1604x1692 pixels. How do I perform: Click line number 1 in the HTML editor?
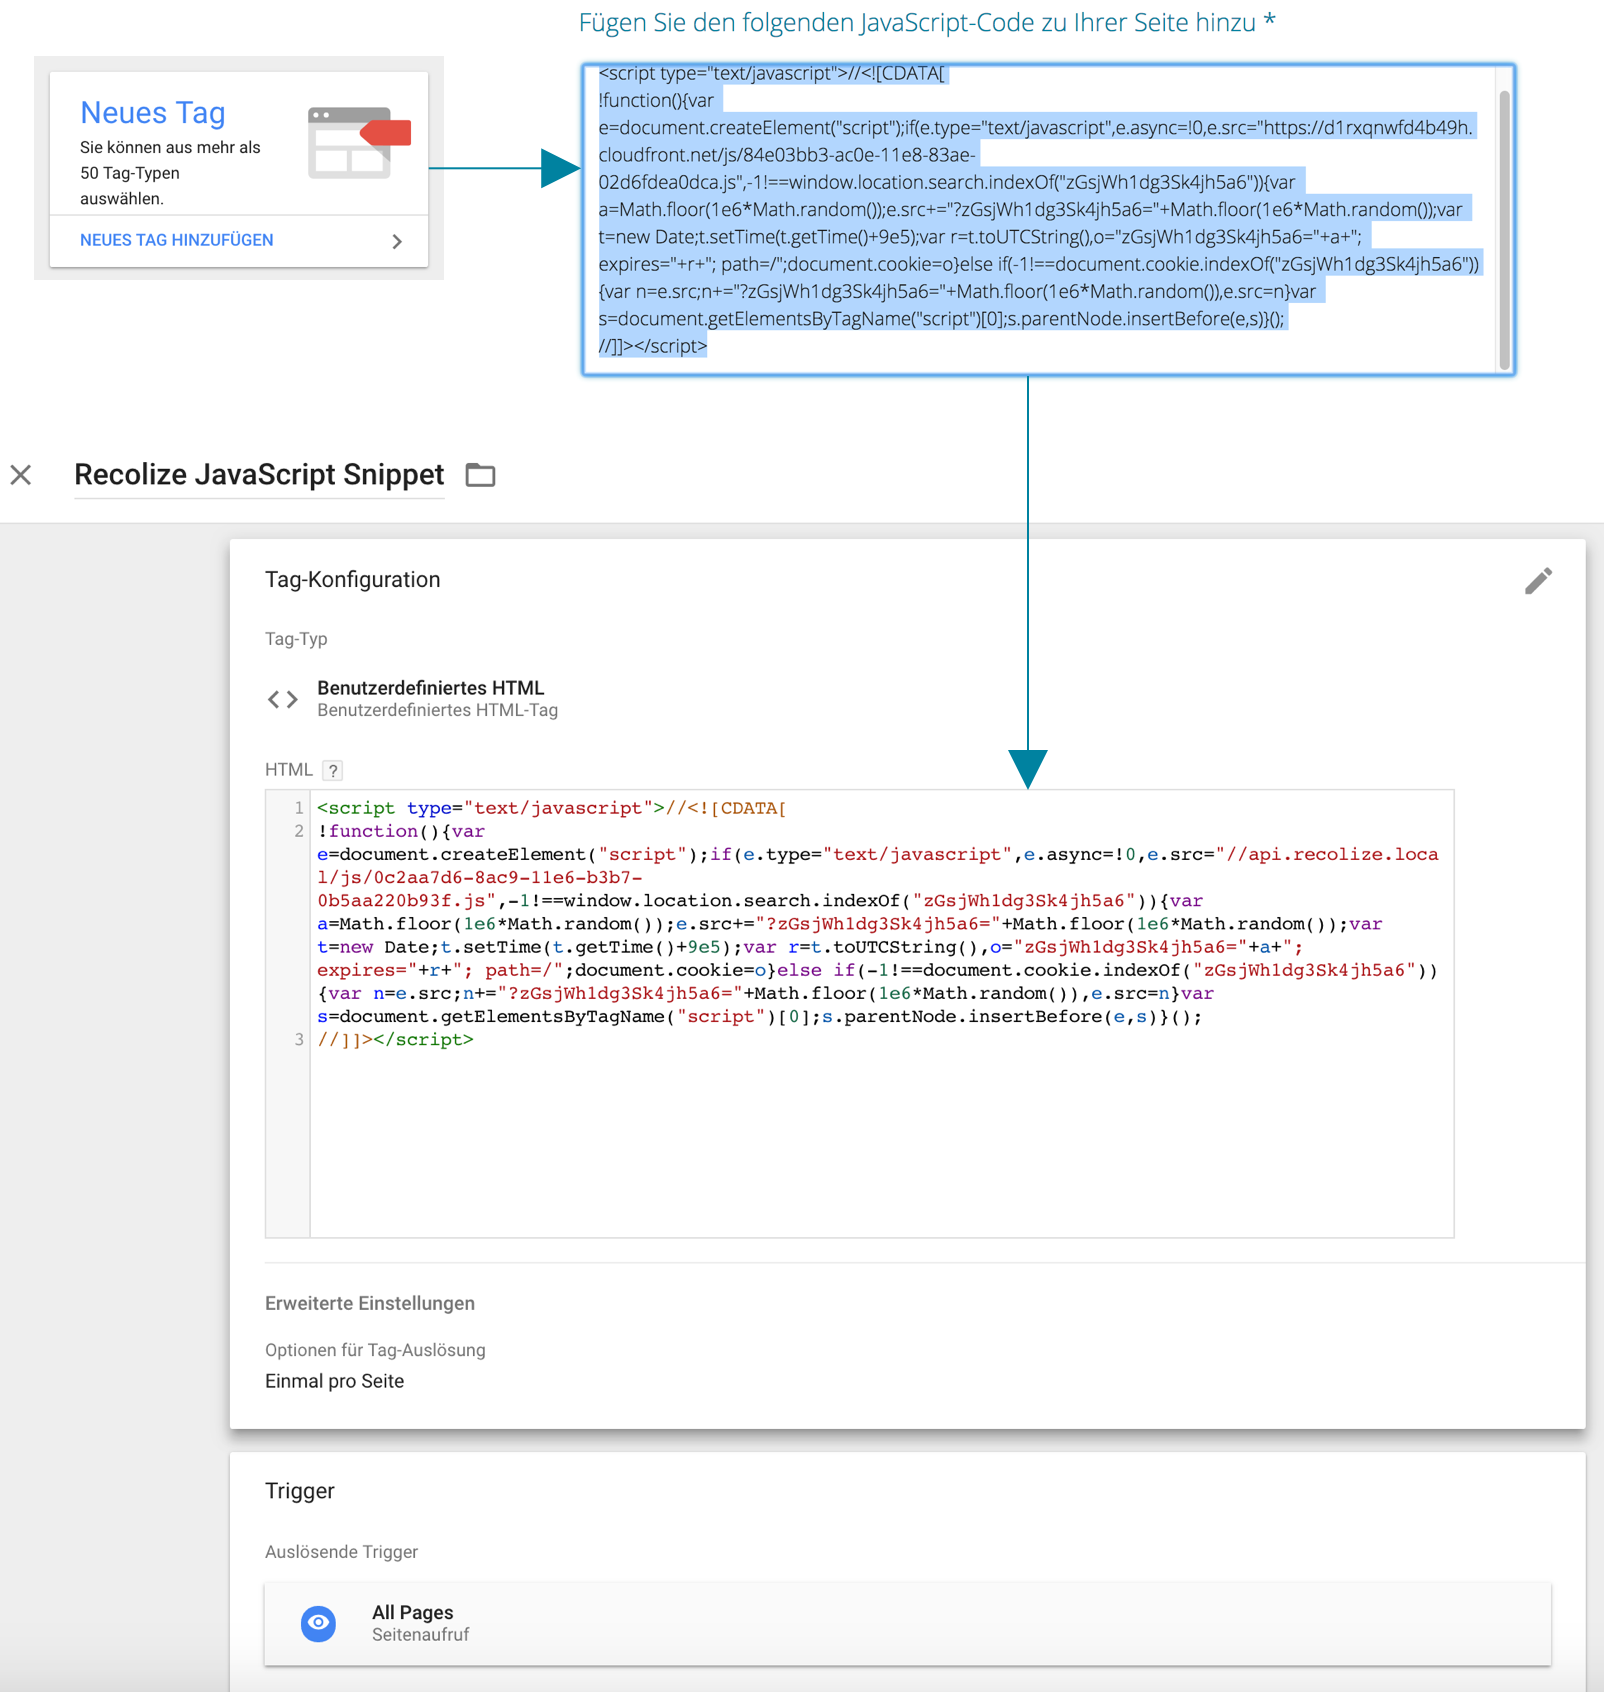(298, 808)
